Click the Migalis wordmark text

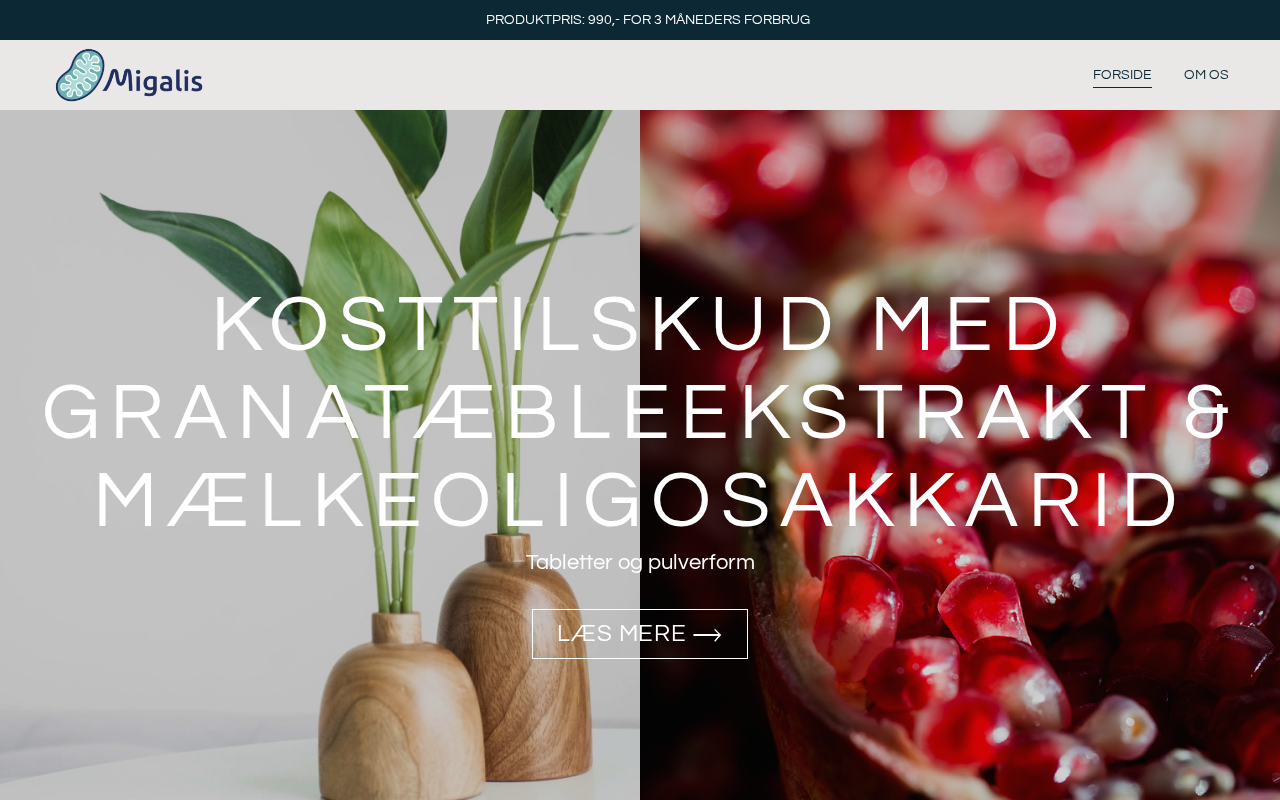coord(153,80)
